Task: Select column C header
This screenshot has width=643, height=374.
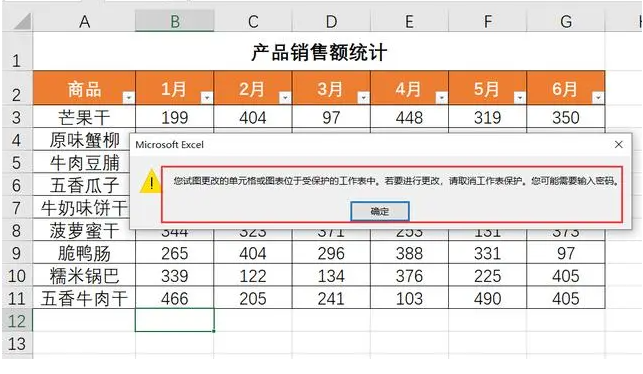Action: (x=253, y=21)
